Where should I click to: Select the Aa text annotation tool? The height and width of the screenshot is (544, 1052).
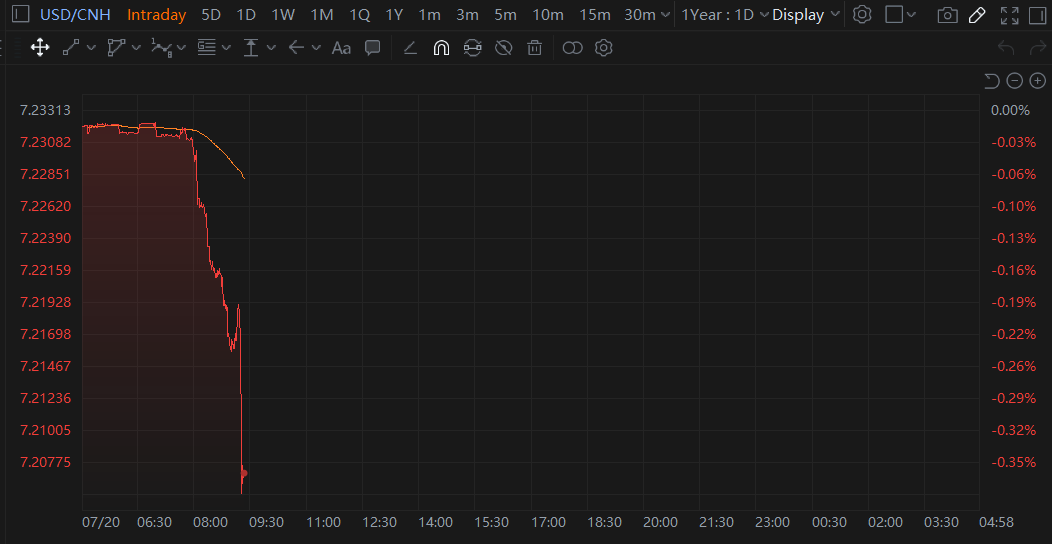click(x=341, y=48)
